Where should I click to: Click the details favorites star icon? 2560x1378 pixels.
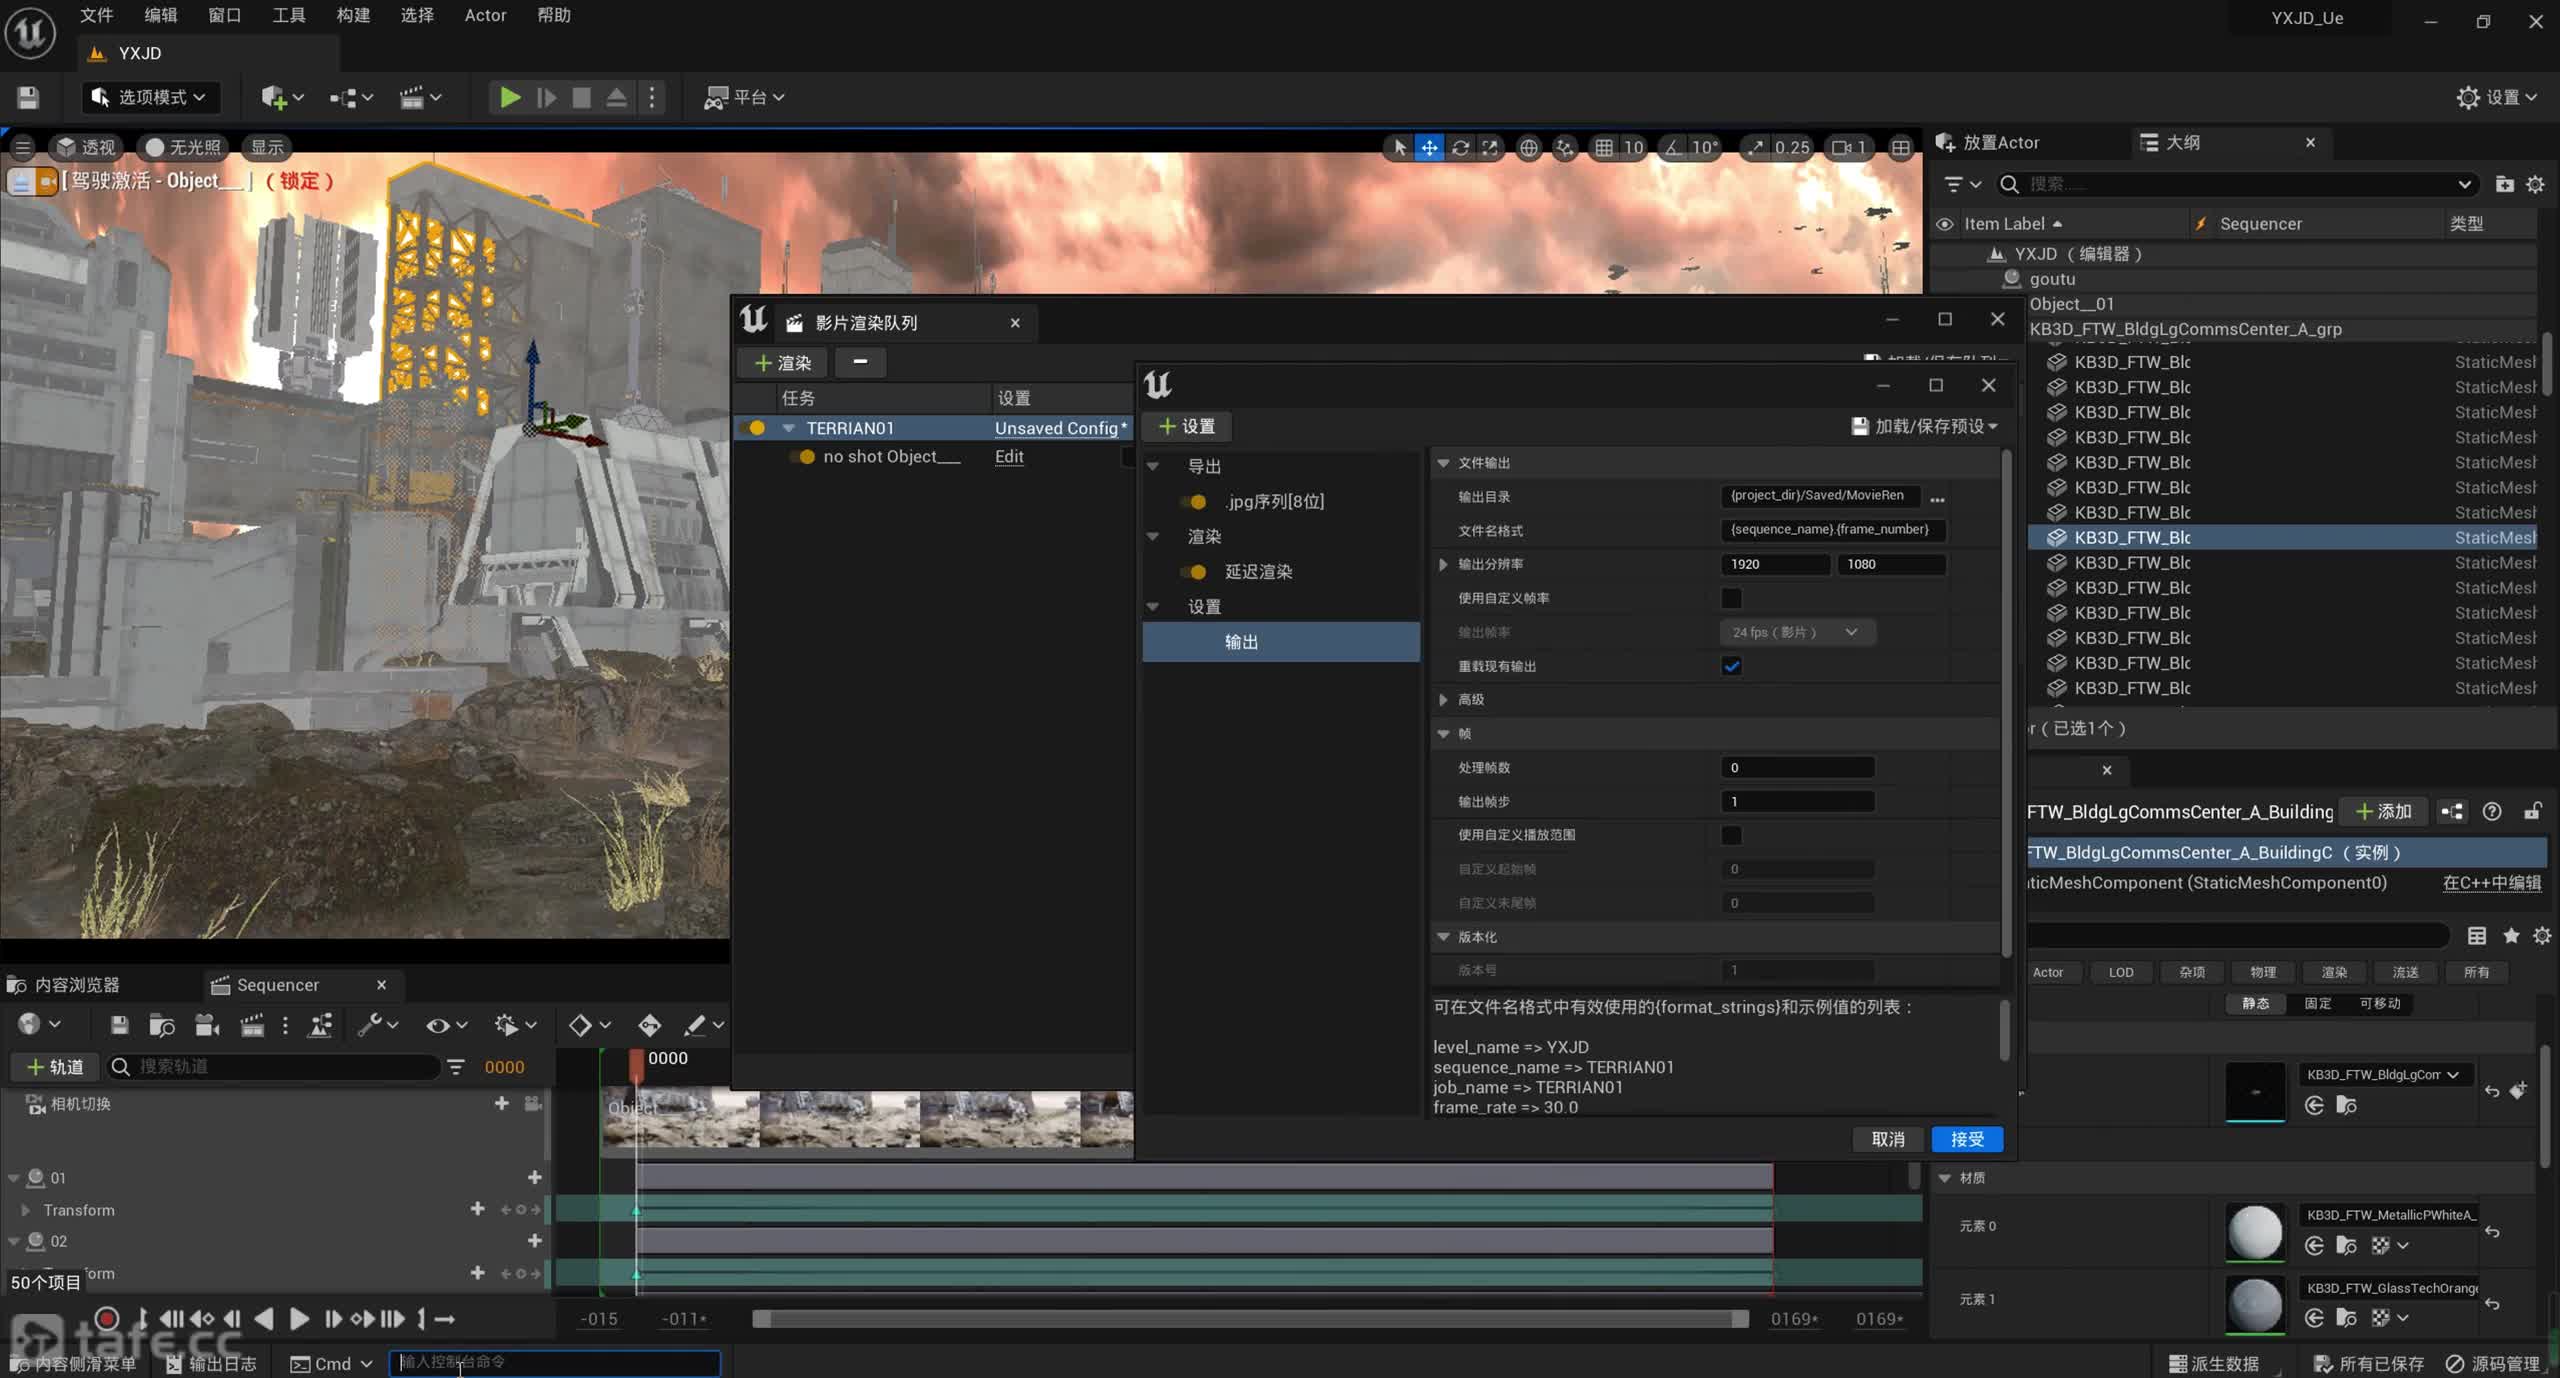pos(2511,936)
